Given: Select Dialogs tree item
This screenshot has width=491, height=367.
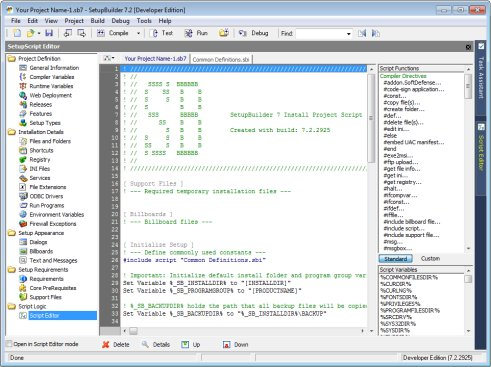Looking at the screenshot, I should click(38, 242).
